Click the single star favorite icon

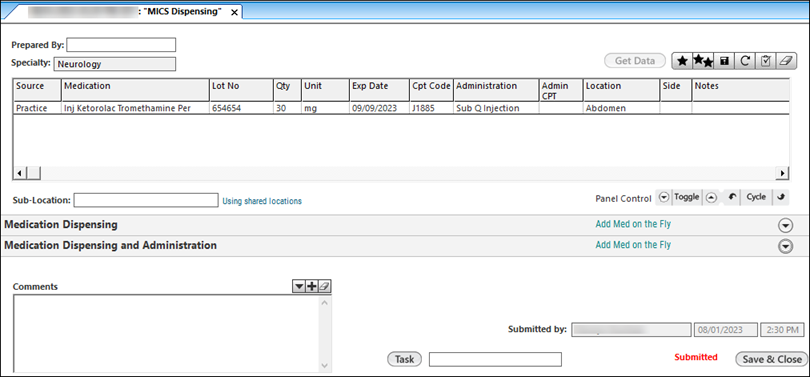[682, 61]
